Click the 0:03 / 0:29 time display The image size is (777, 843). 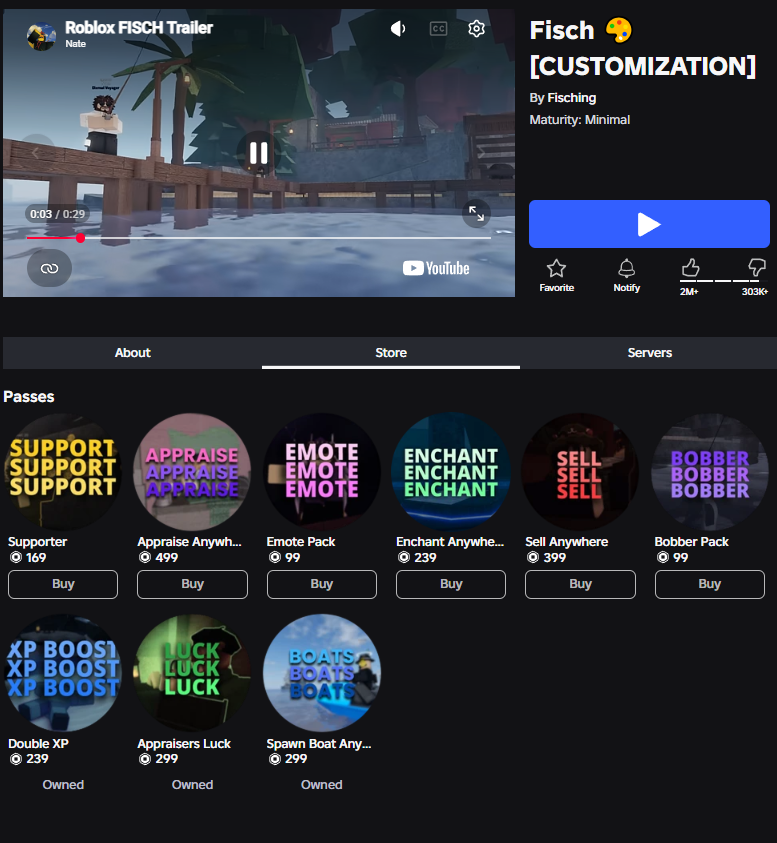pos(58,214)
